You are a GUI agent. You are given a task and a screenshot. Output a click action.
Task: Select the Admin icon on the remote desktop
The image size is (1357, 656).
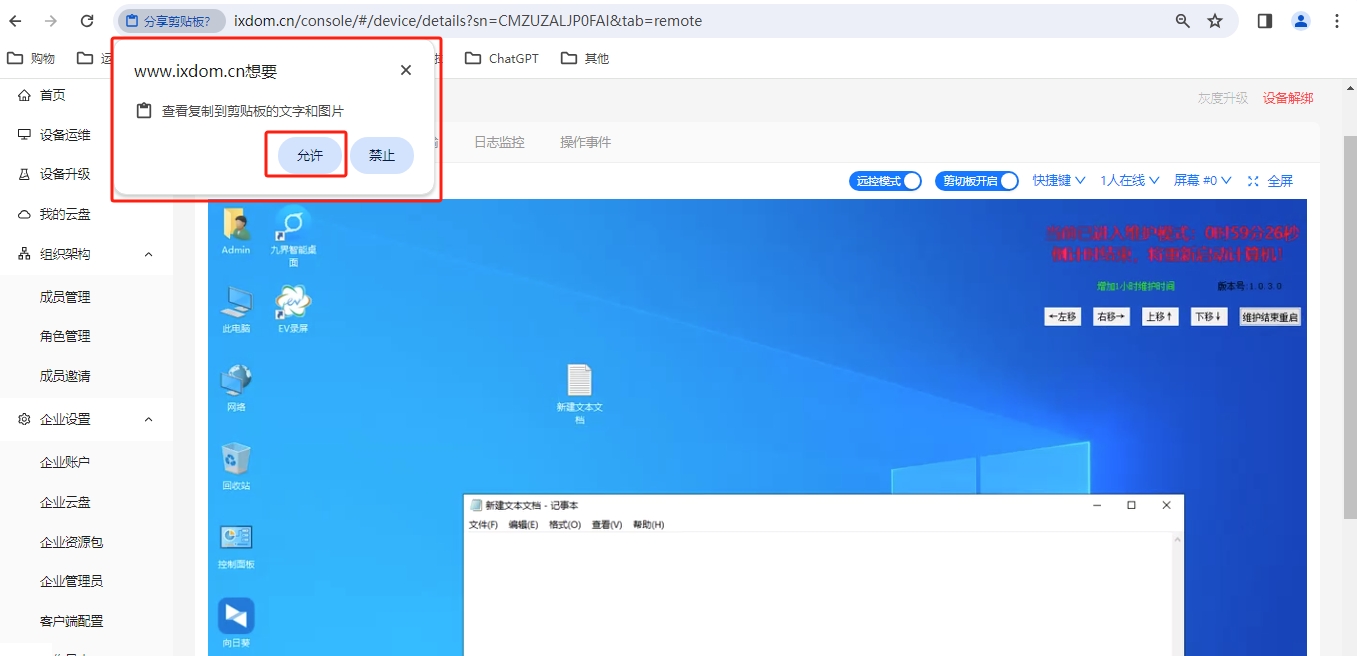pos(236,231)
